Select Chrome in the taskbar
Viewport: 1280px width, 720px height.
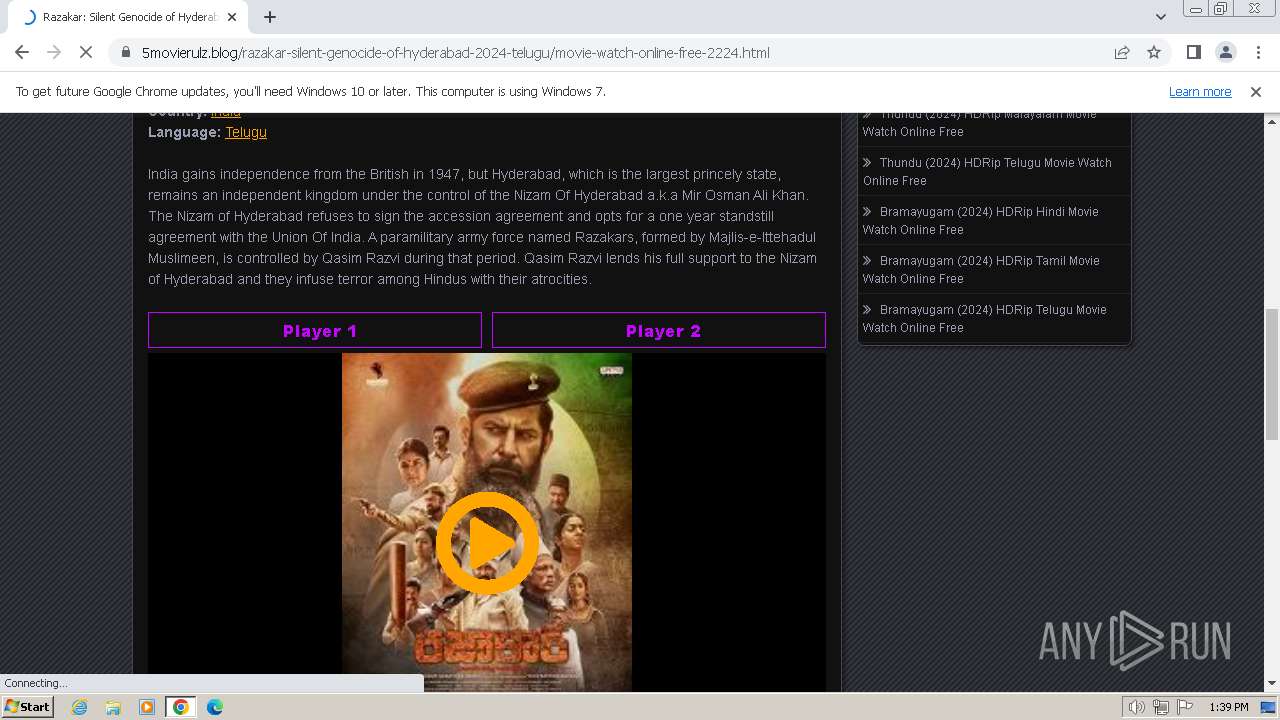point(180,707)
